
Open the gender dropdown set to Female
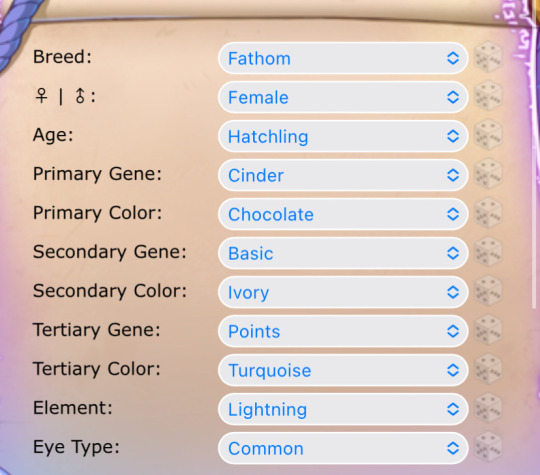[343, 97]
